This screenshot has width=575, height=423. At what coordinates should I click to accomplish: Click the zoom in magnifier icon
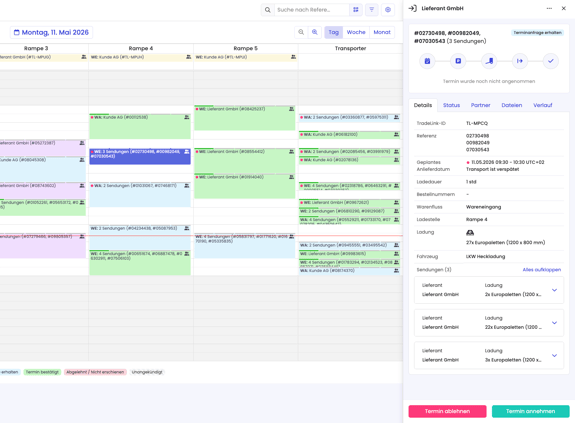[315, 32]
